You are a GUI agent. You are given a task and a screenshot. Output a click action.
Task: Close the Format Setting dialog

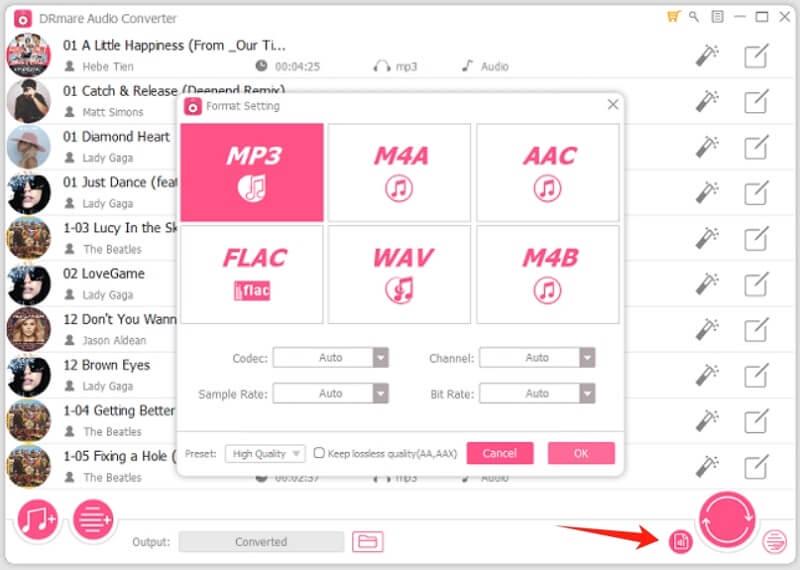[613, 105]
